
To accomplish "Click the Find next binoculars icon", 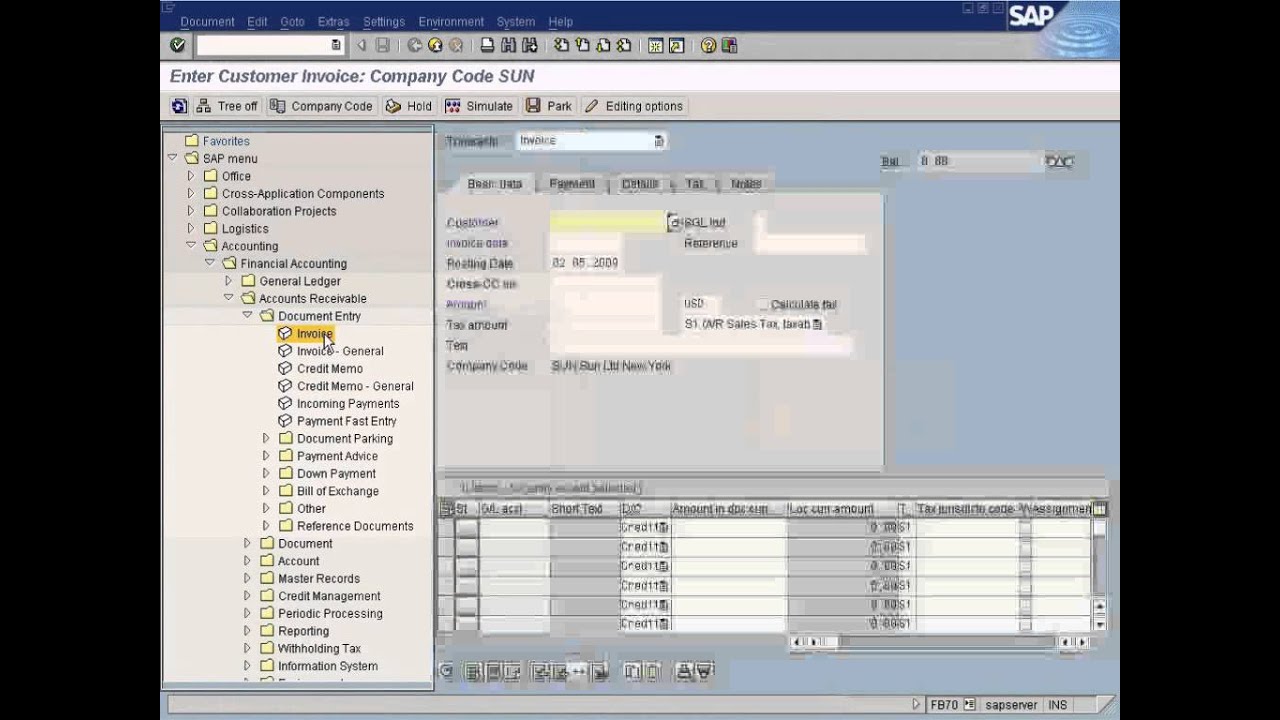I will point(529,45).
